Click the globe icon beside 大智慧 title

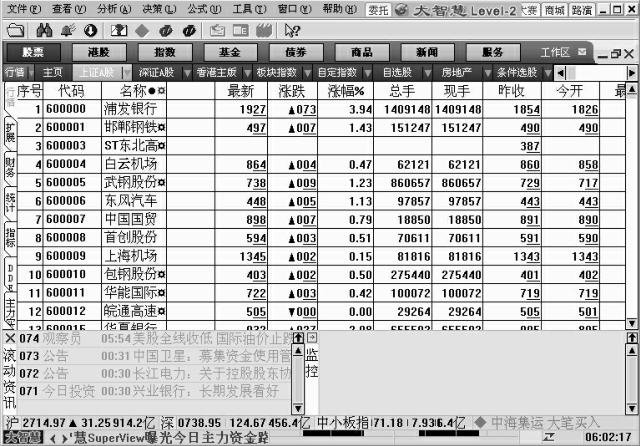click(402, 10)
